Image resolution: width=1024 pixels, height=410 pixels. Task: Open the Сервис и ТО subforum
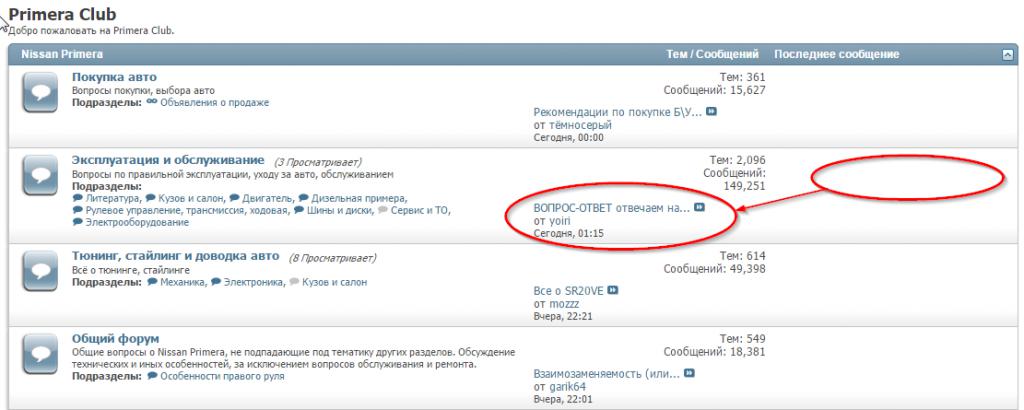pos(420,210)
